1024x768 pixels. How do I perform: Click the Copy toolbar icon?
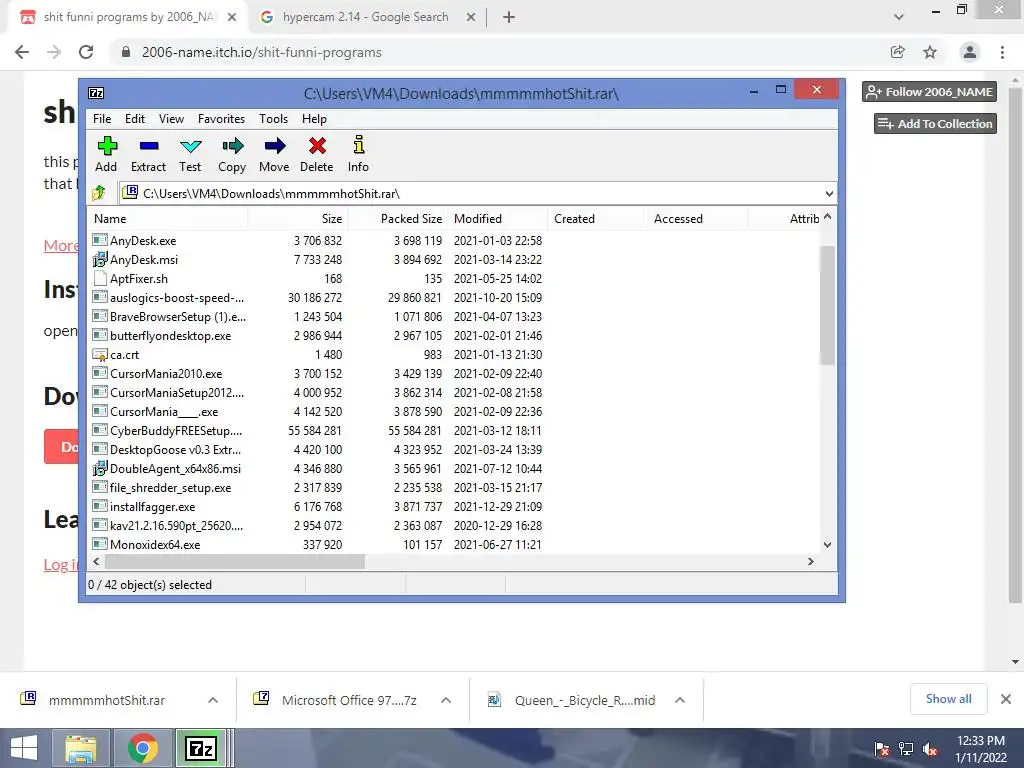(x=232, y=146)
